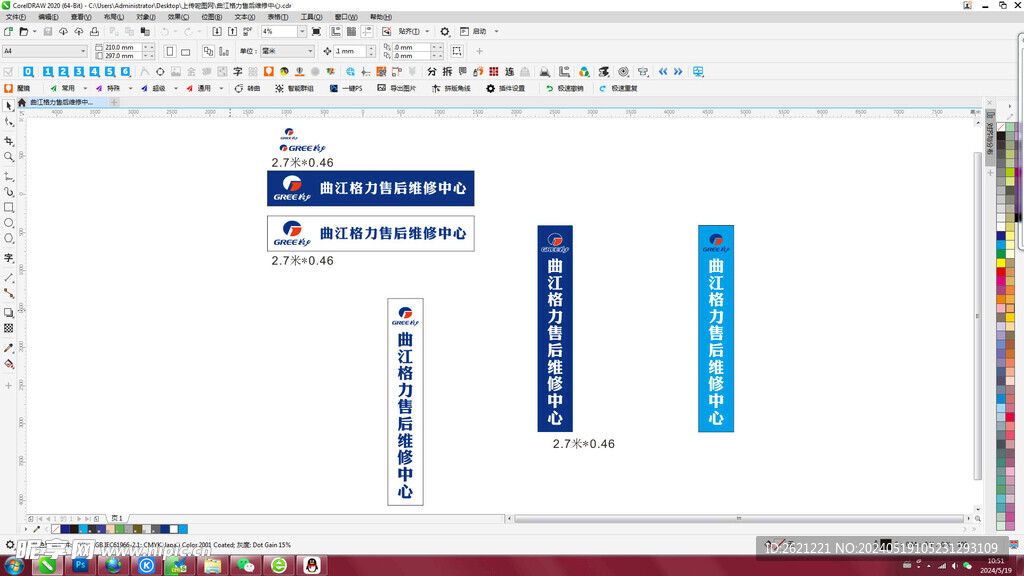
Task: Expand the 特殊 plugin dropdown arrow
Action: coord(130,88)
